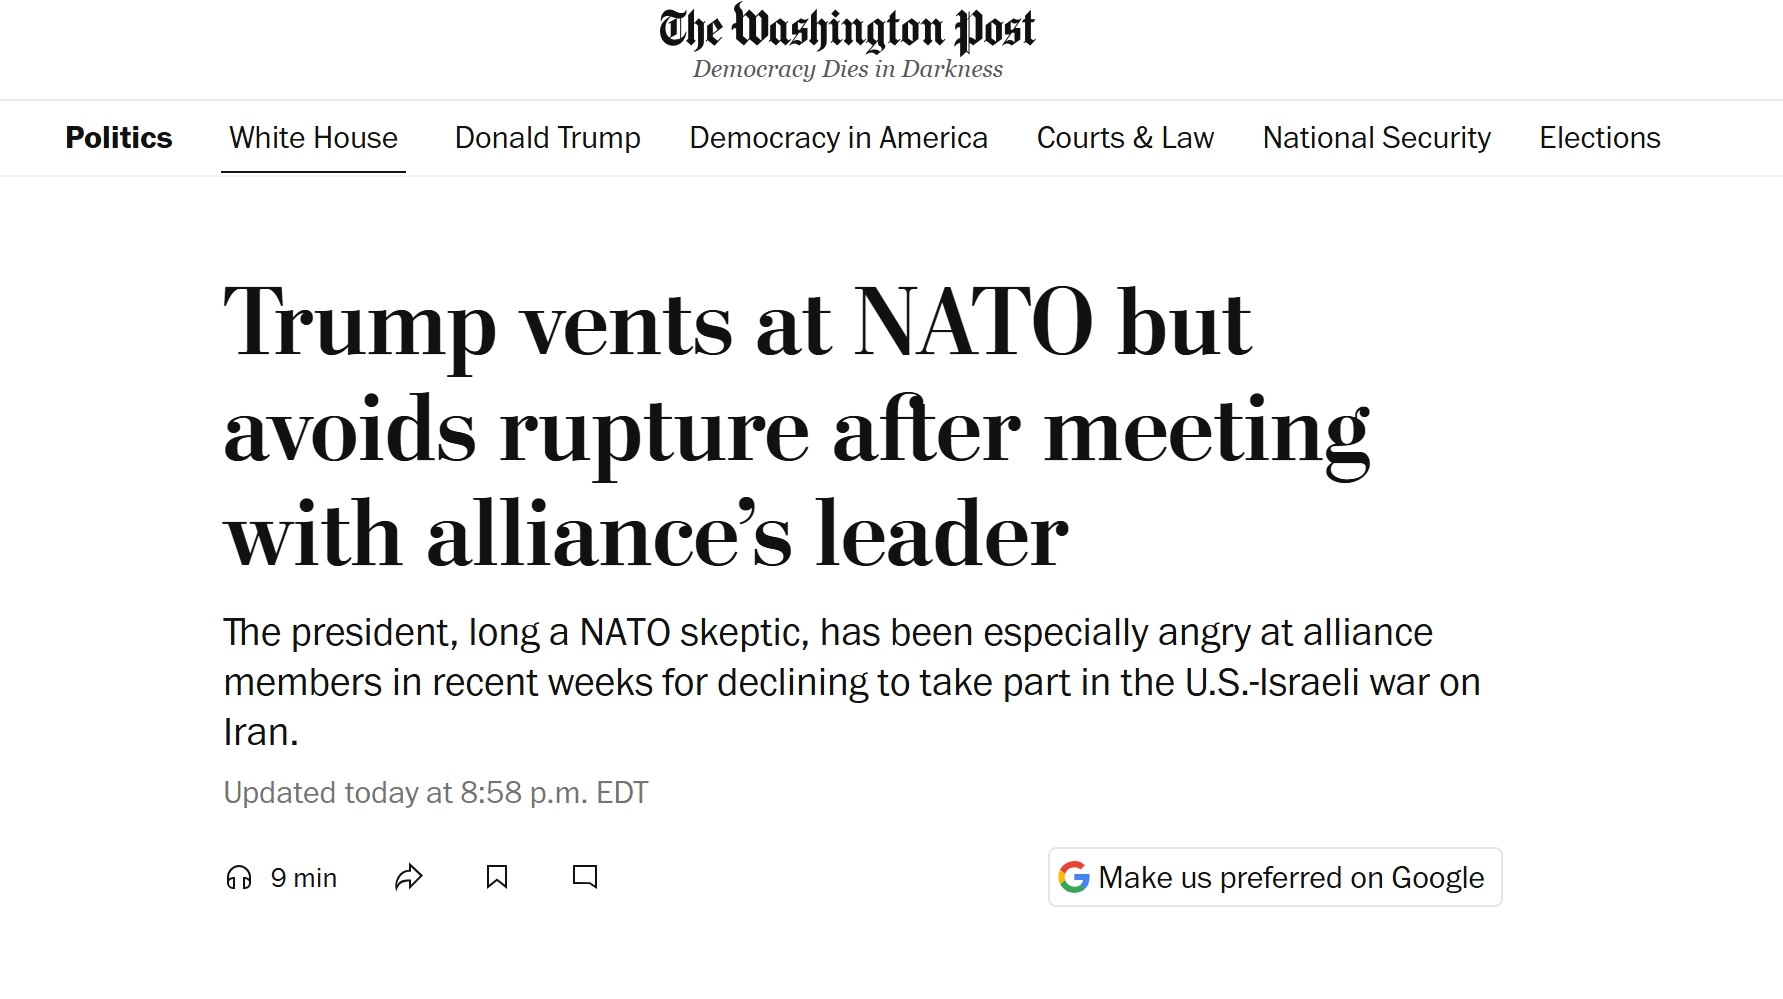This screenshot has height=999, width=1783.
Task: Click the article subheadline about Iran war
Action: point(850,682)
